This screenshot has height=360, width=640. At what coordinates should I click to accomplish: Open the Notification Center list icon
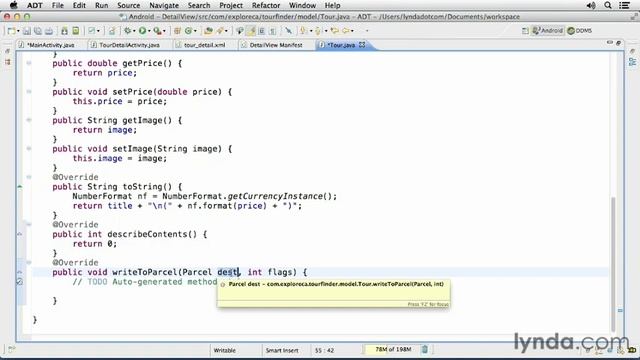point(624,5)
